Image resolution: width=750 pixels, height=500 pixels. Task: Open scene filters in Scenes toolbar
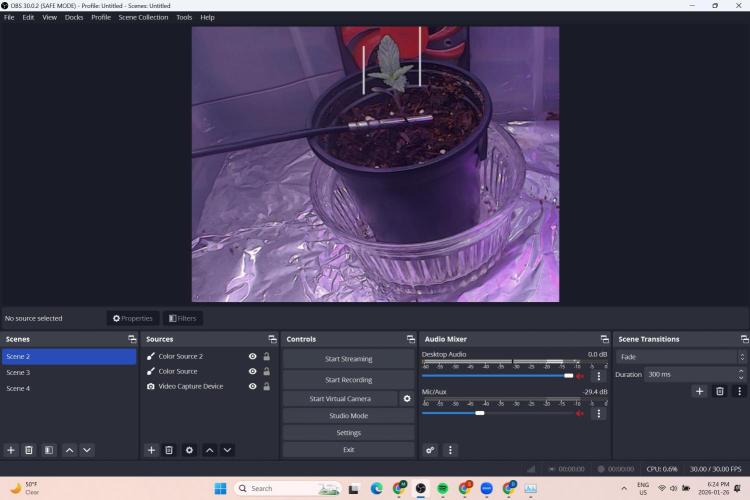(48, 450)
